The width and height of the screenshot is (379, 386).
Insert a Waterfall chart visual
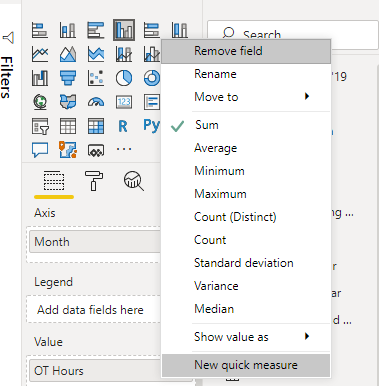[40, 78]
